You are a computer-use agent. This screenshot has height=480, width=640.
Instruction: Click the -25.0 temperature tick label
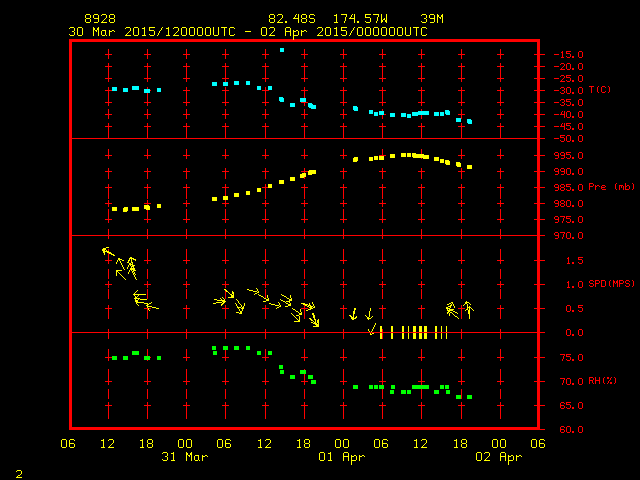(x=568, y=79)
